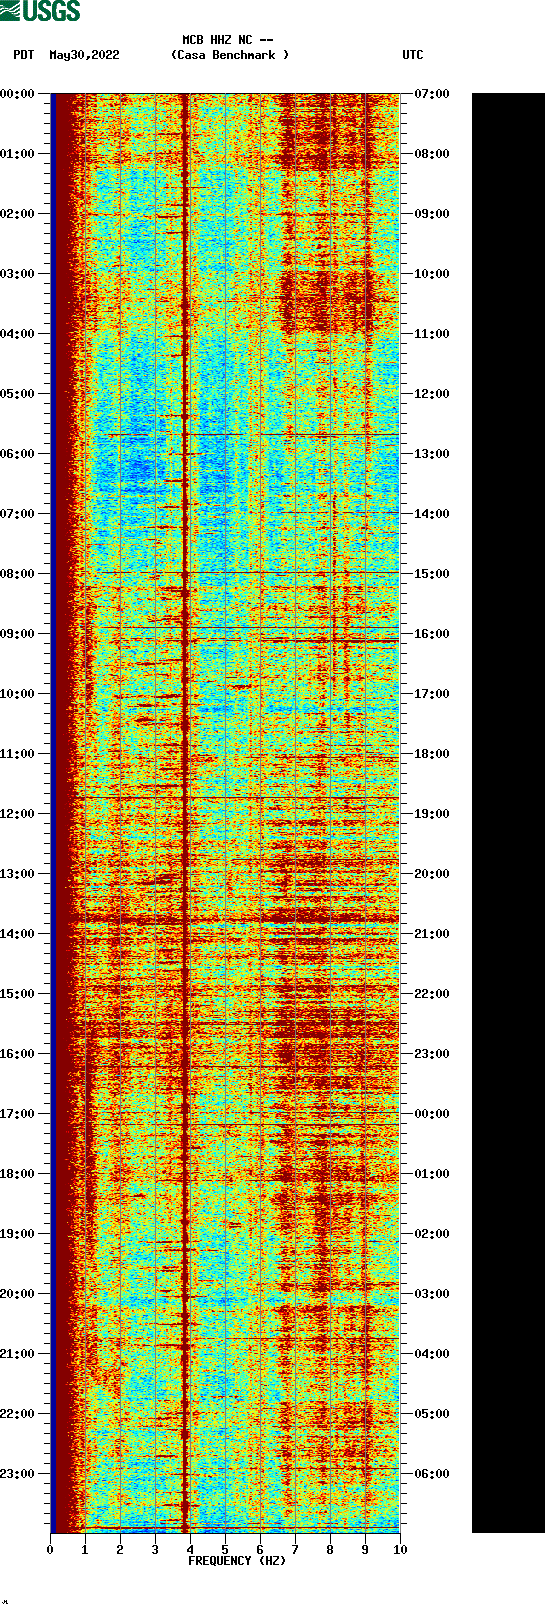The height and width of the screenshot is (1613, 552).
Task: Click the PDT time label 16:00
Action: pyautogui.click(x=18, y=1054)
